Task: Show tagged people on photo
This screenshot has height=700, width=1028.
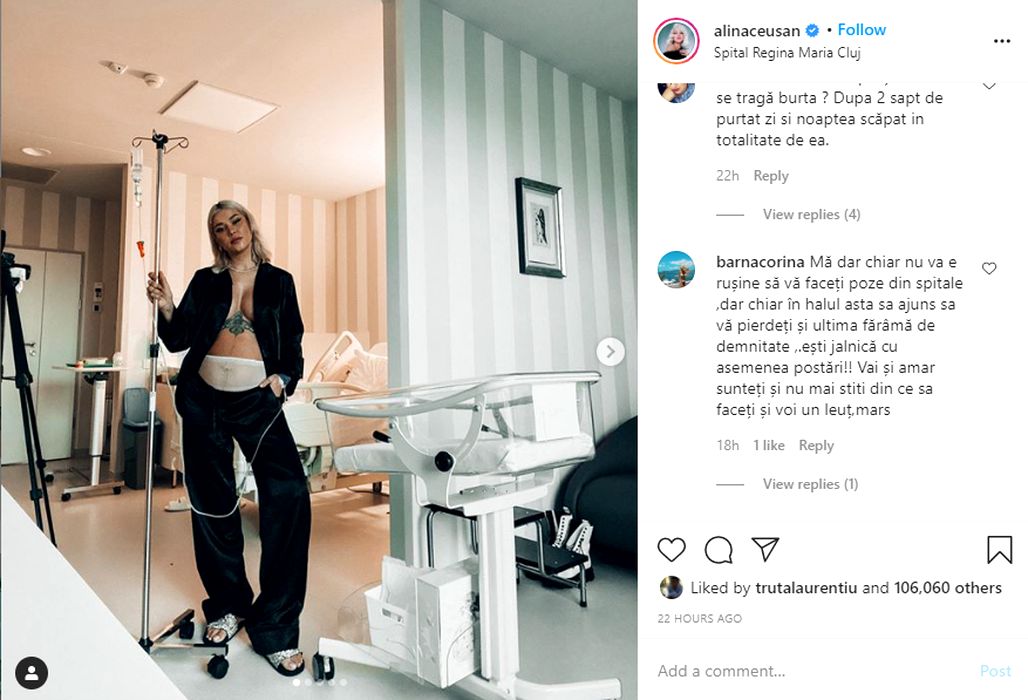Action: point(31,672)
